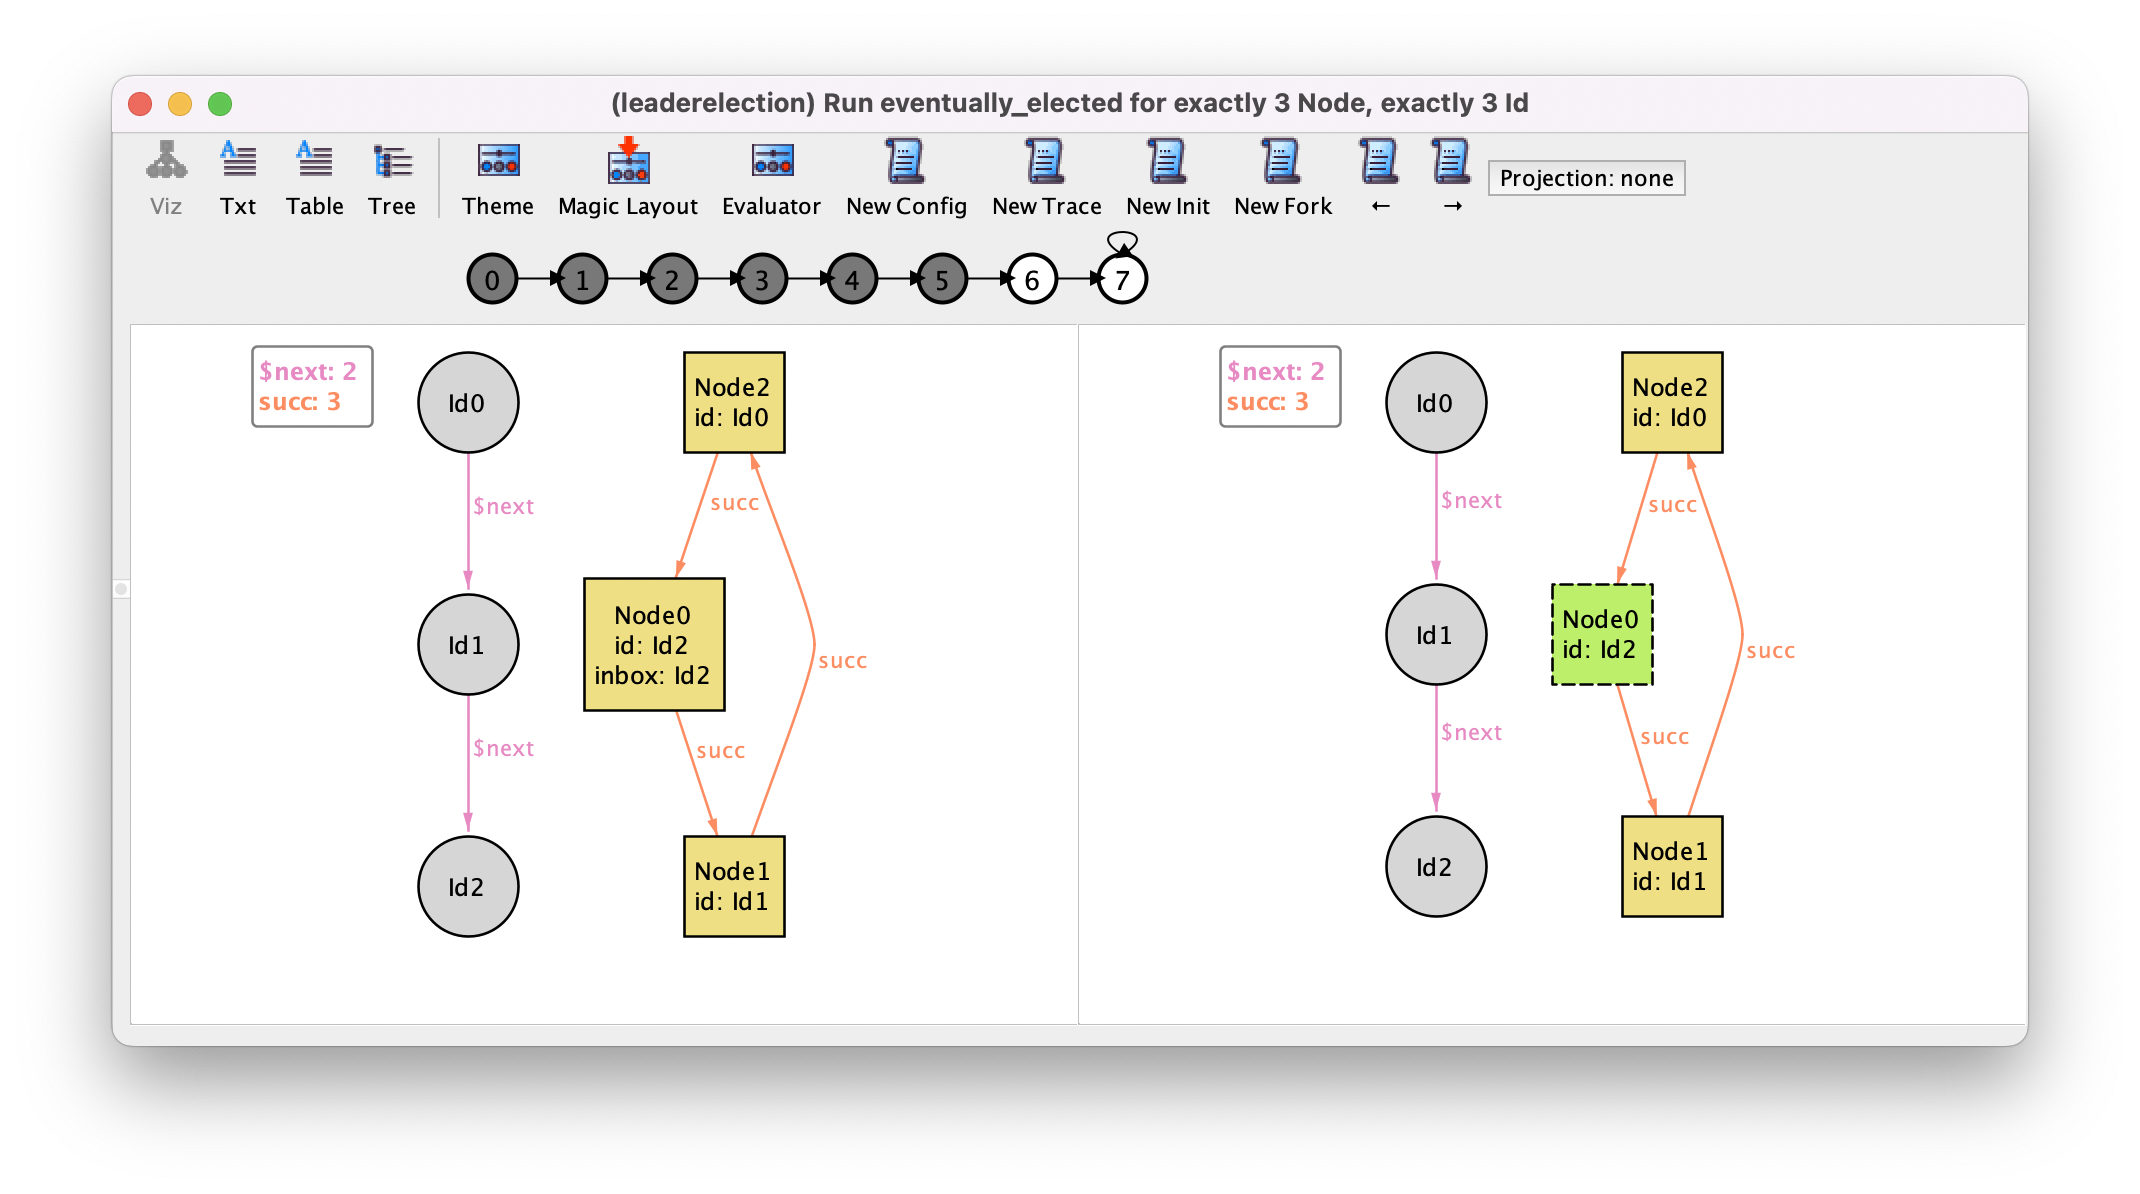The width and height of the screenshot is (2140, 1194).
Task: Click the Magic Layout icon
Action: click(x=626, y=166)
